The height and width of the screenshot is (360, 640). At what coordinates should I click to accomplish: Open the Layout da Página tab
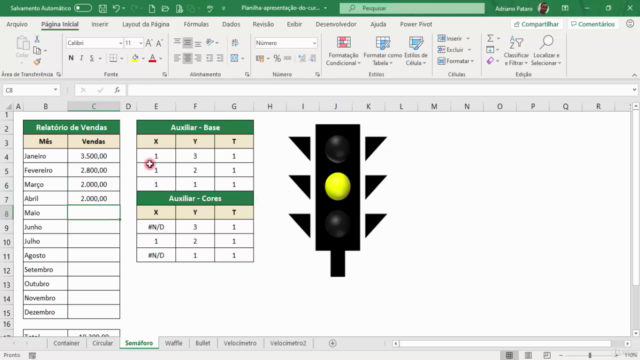coord(146,24)
